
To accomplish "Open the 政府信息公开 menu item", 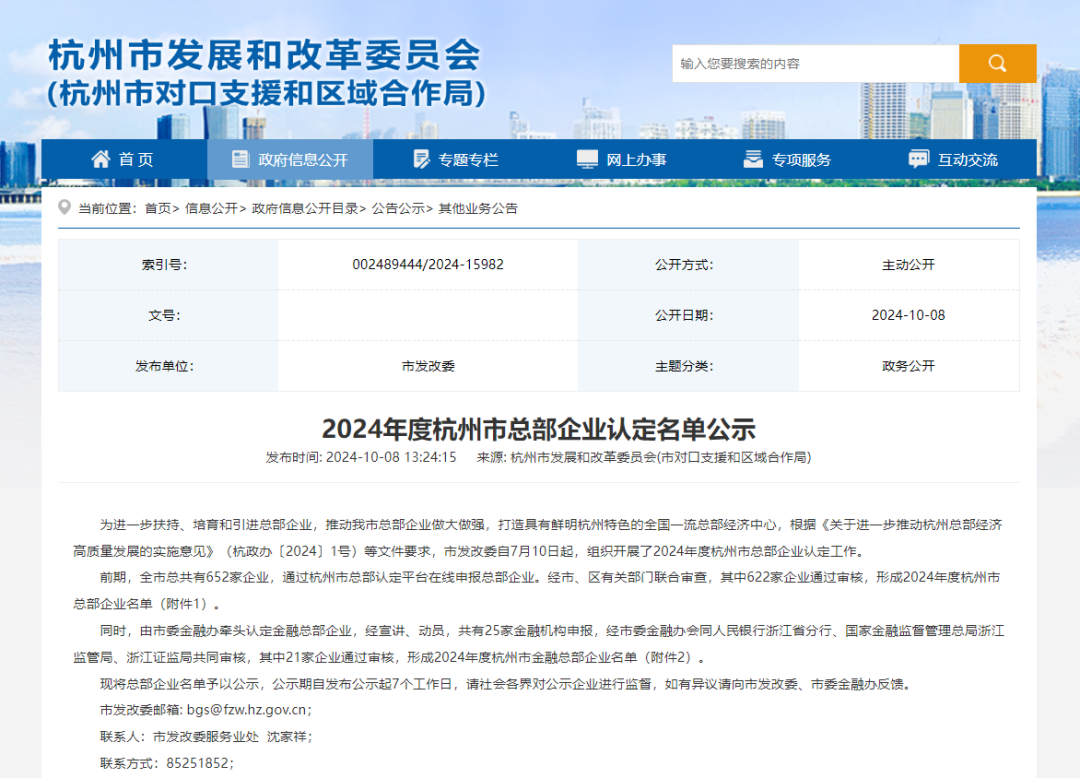I will [x=290, y=160].
